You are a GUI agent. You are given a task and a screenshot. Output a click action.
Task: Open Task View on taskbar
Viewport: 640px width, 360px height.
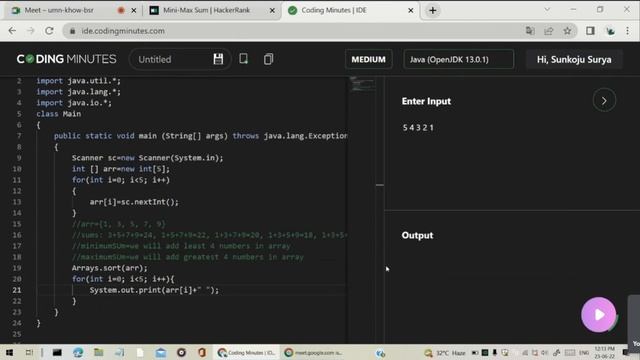click(29, 352)
